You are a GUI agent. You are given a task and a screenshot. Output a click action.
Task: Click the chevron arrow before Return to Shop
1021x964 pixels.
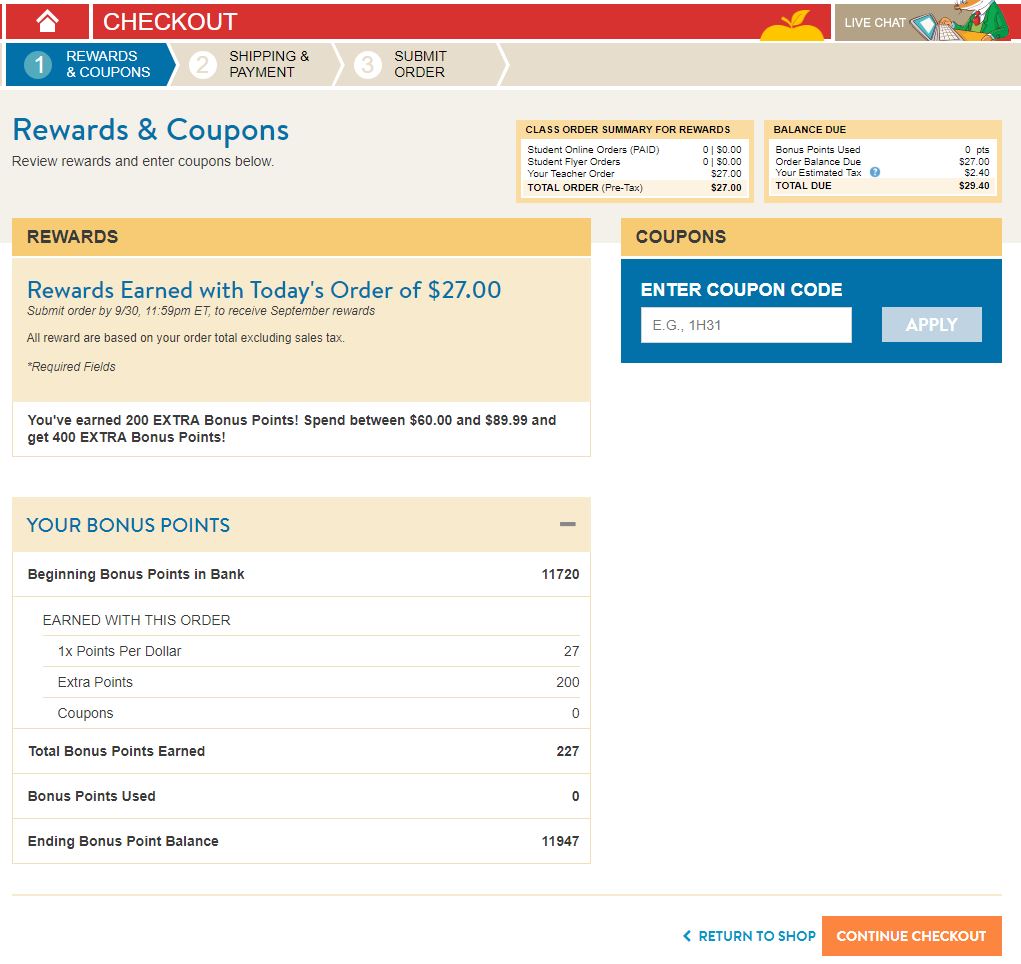pyautogui.click(x=687, y=936)
